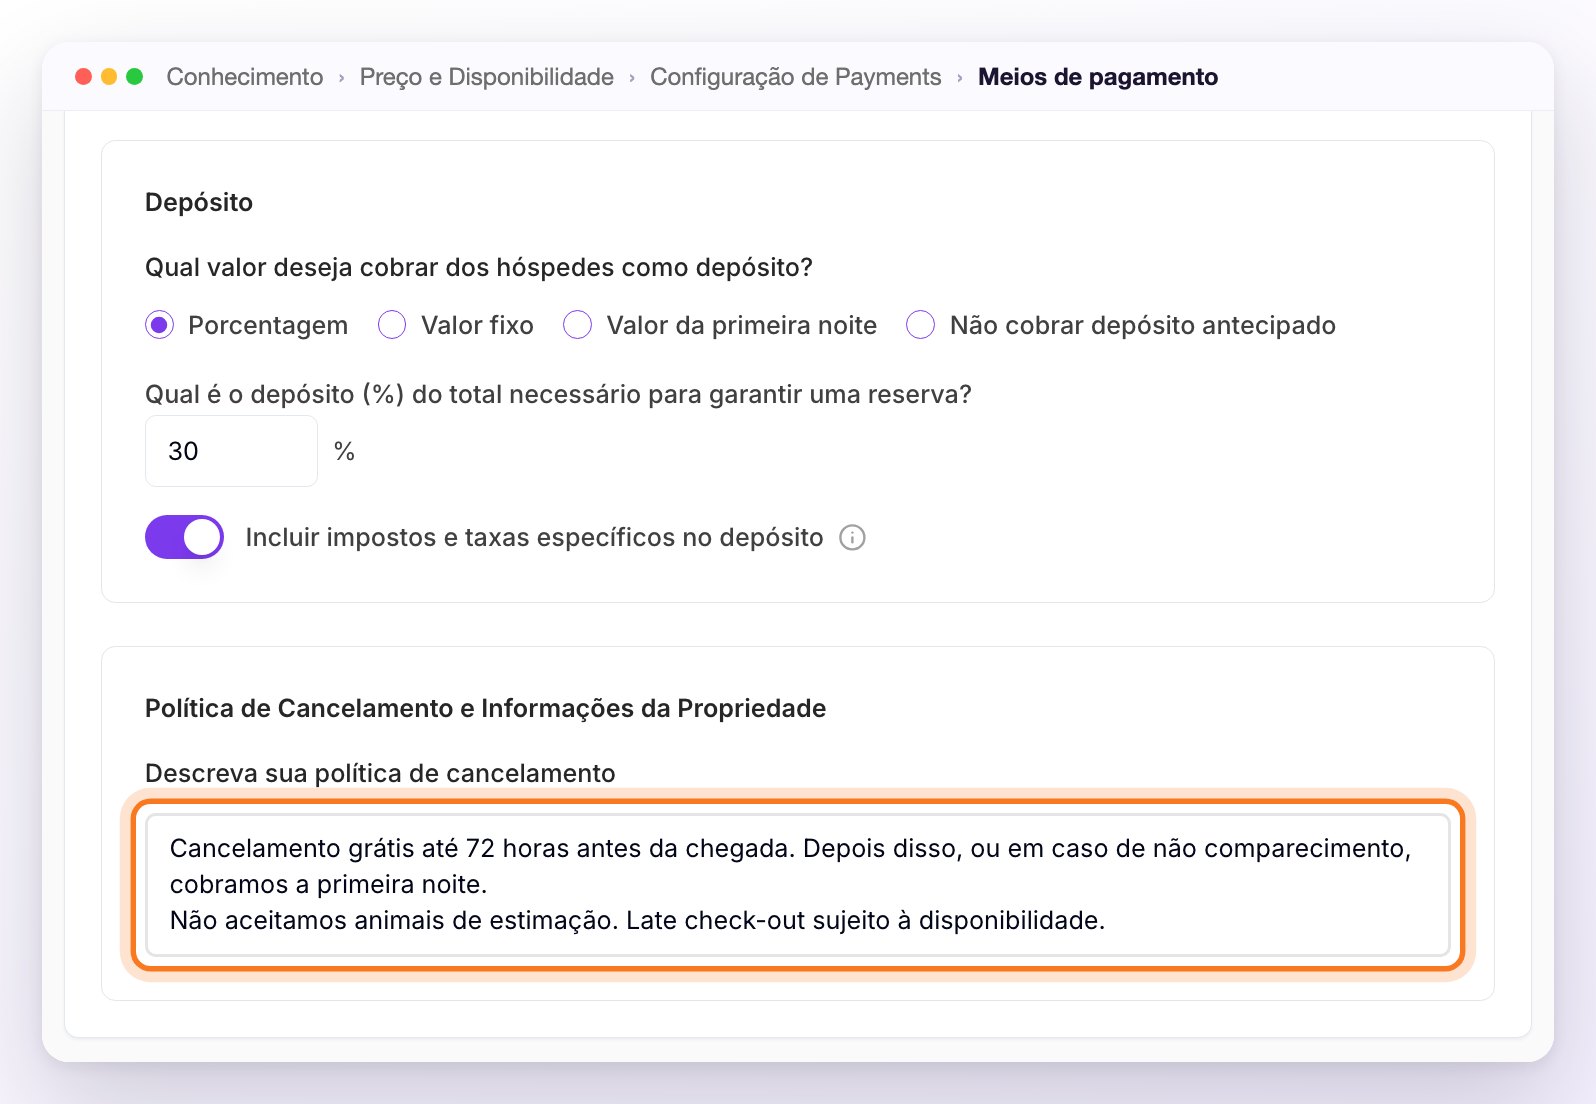The image size is (1596, 1104).
Task: Click the info icon beside deposit taxes toggle
Action: point(852,538)
